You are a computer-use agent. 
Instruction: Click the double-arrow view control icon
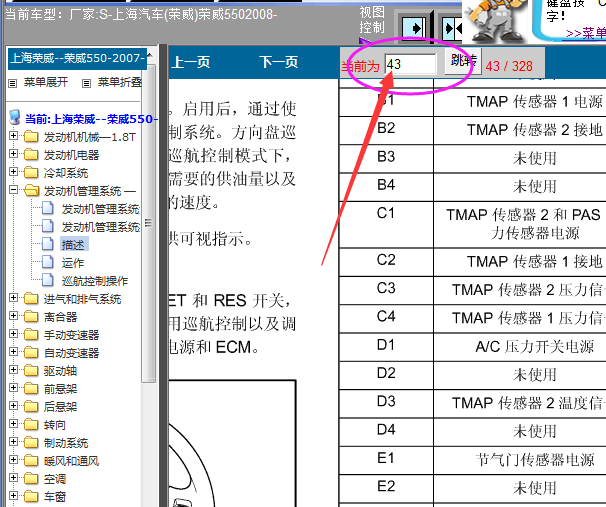tap(453, 28)
